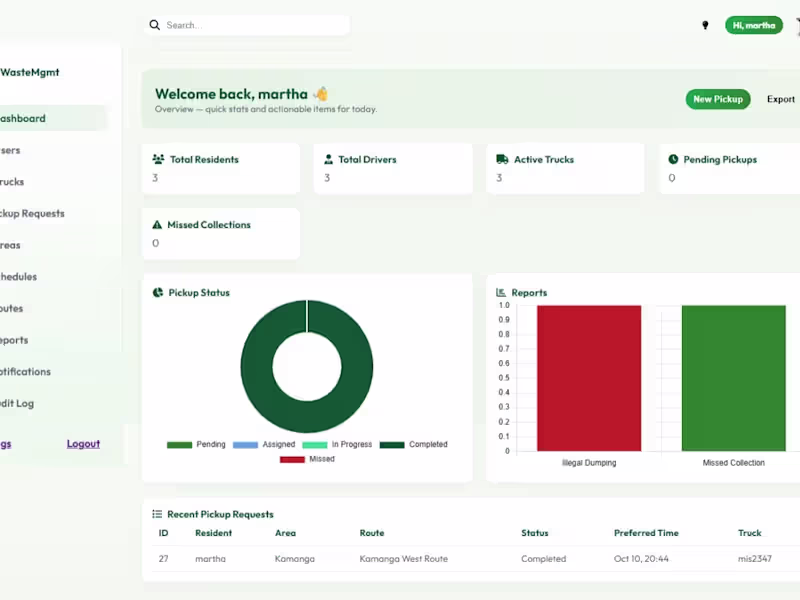Click the truck icon on Active Trucks card
800x600 pixels.
(x=500, y=158)
